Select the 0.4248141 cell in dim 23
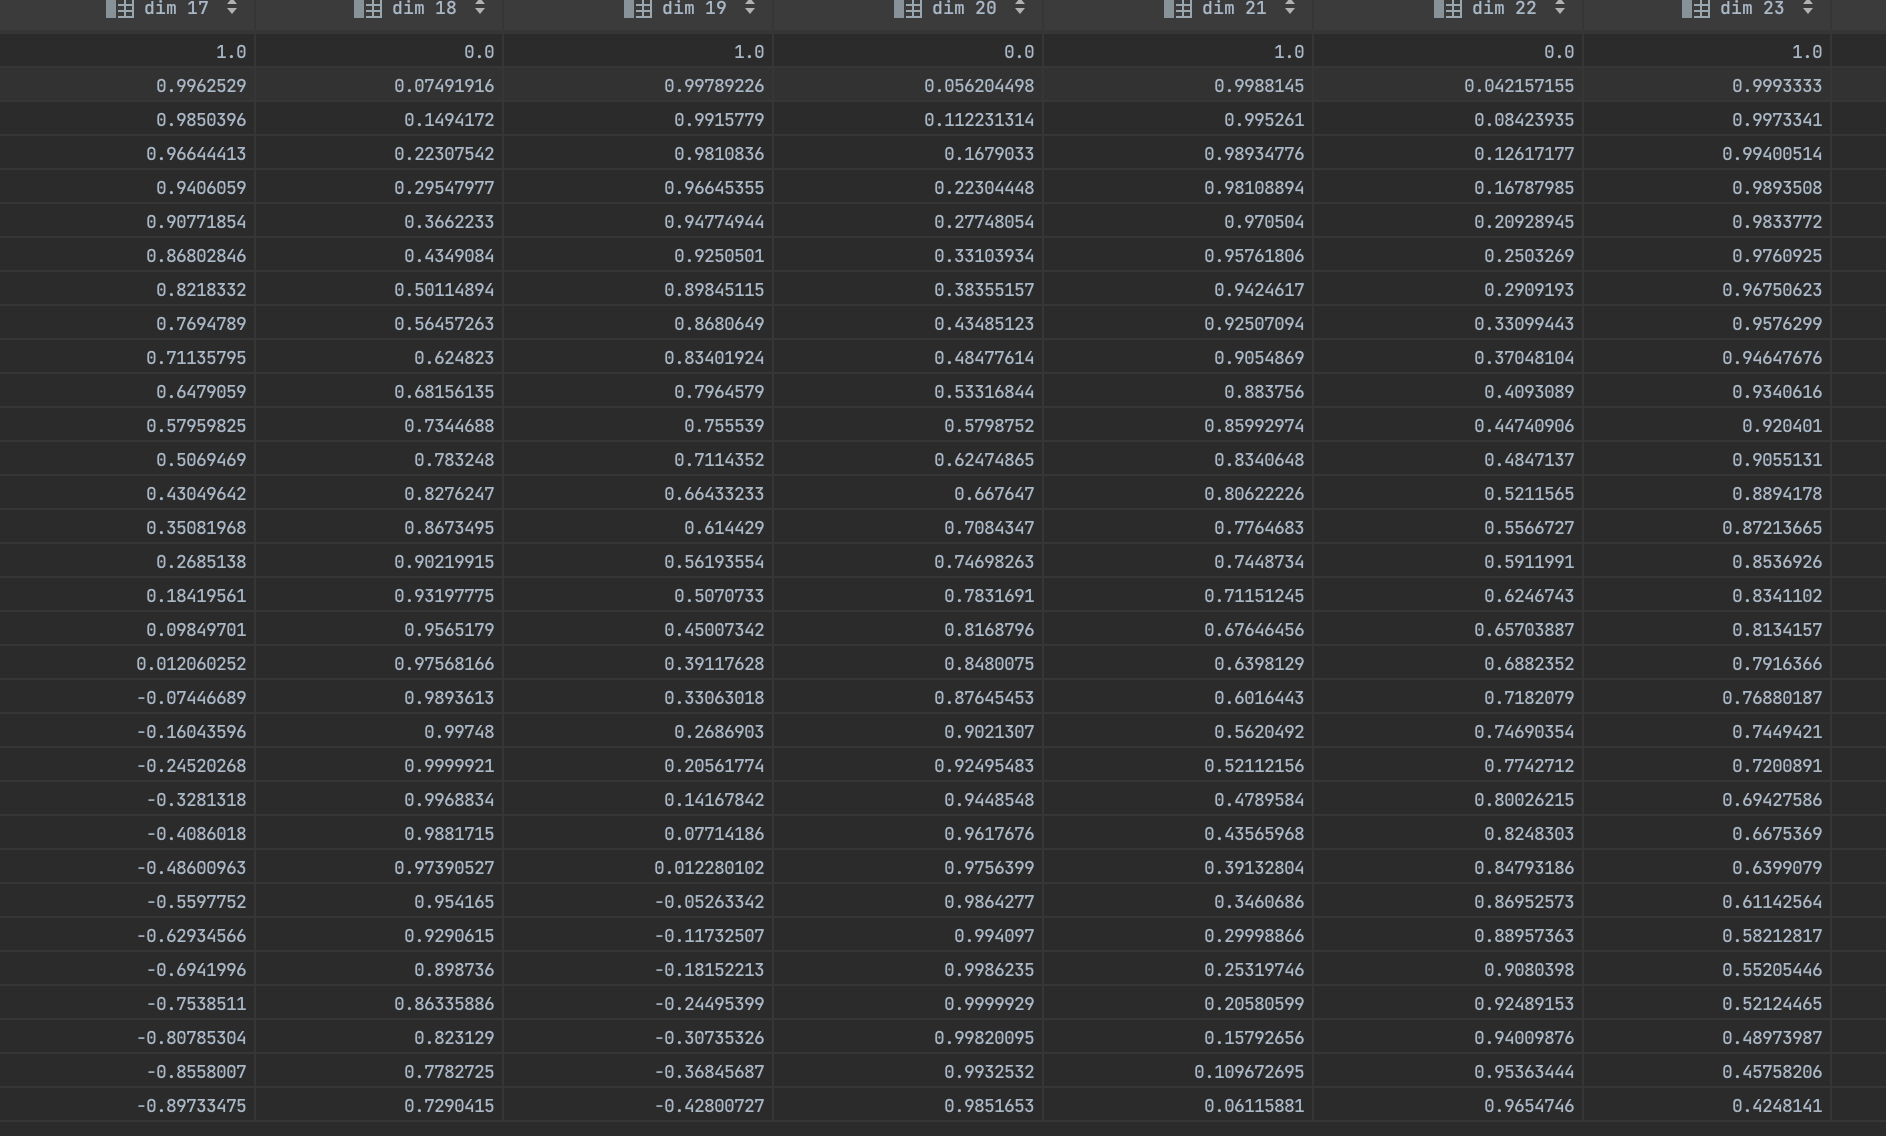 pyautogui.click(x=1777, y=1106)
